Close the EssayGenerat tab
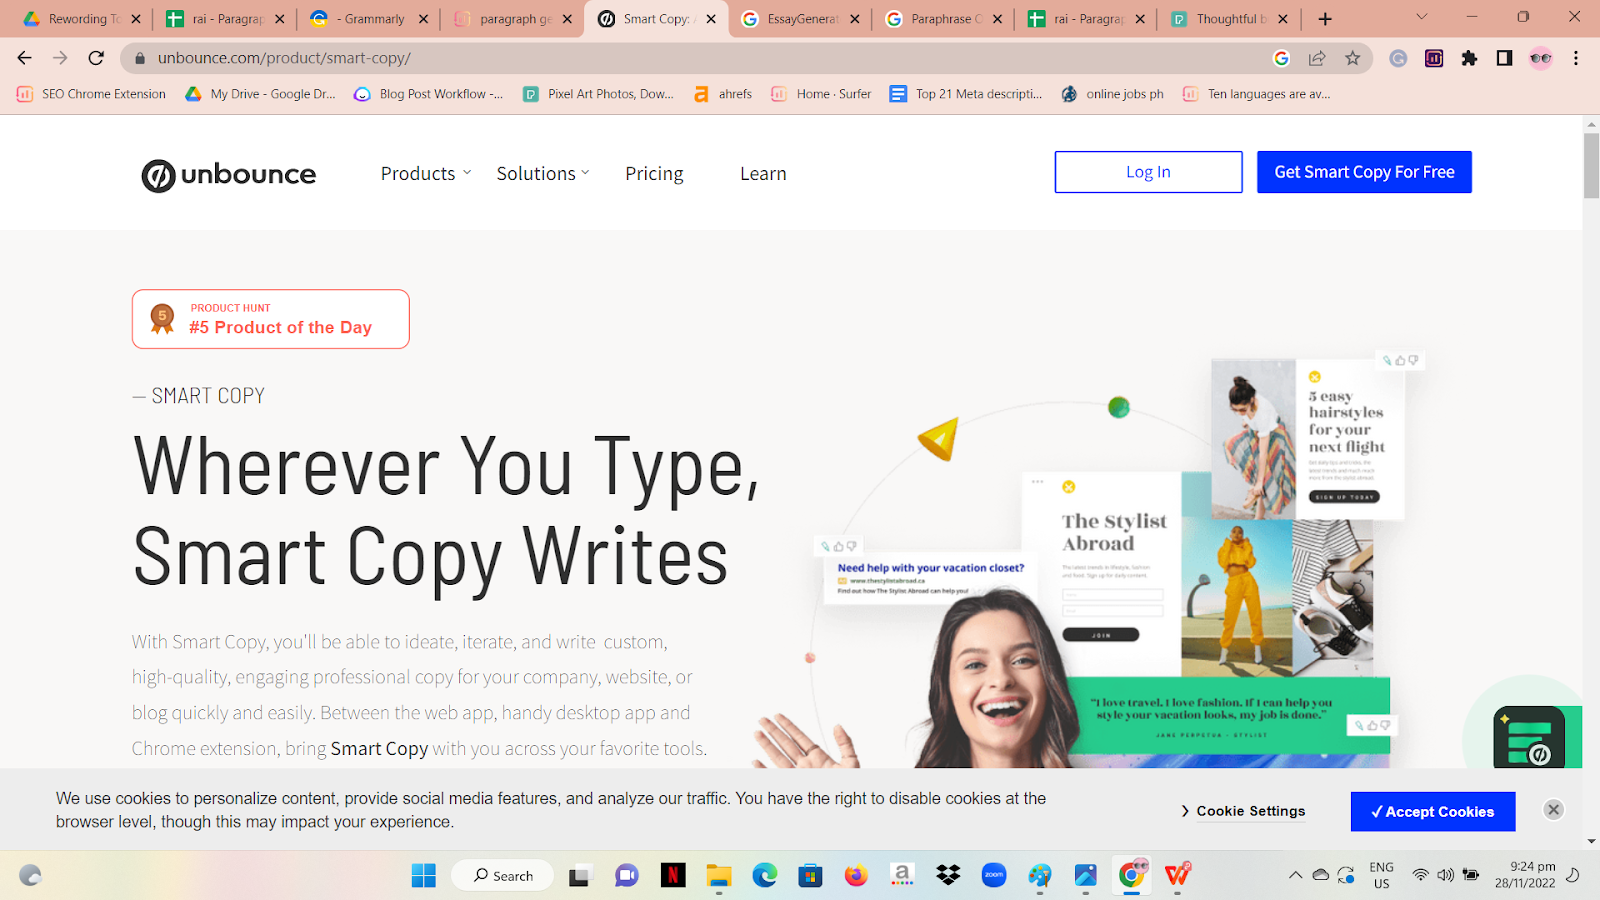Viewport: 1600px width, 900px height. pyautogui.click(x=854, y=19)
